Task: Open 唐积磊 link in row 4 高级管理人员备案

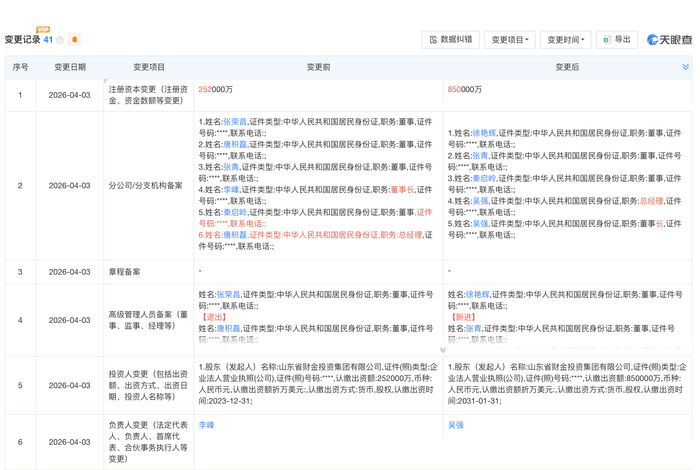Action: pos(227,328)
